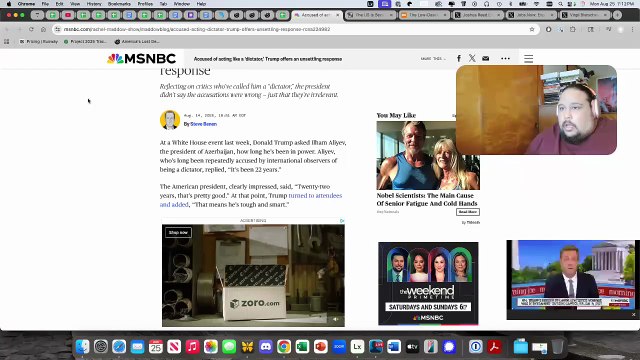Viewport: 640px width, 360px height.
Task: Open Photos app in the dock
Action: click(211, 347)
